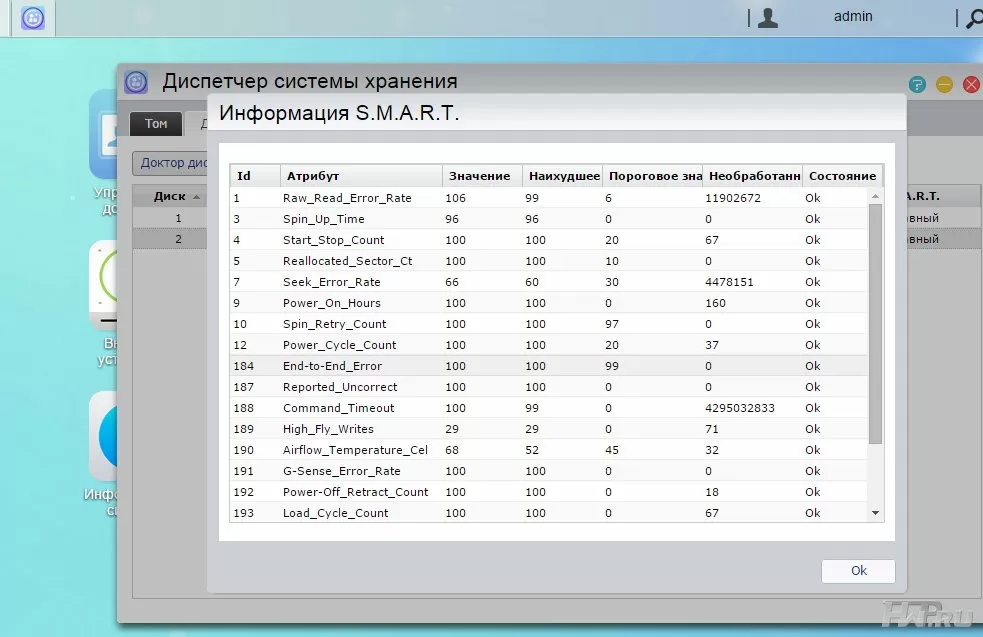Click the Доктор дис button
The width and height of the screenshot is (983, 637).
(x=171, y=163)
